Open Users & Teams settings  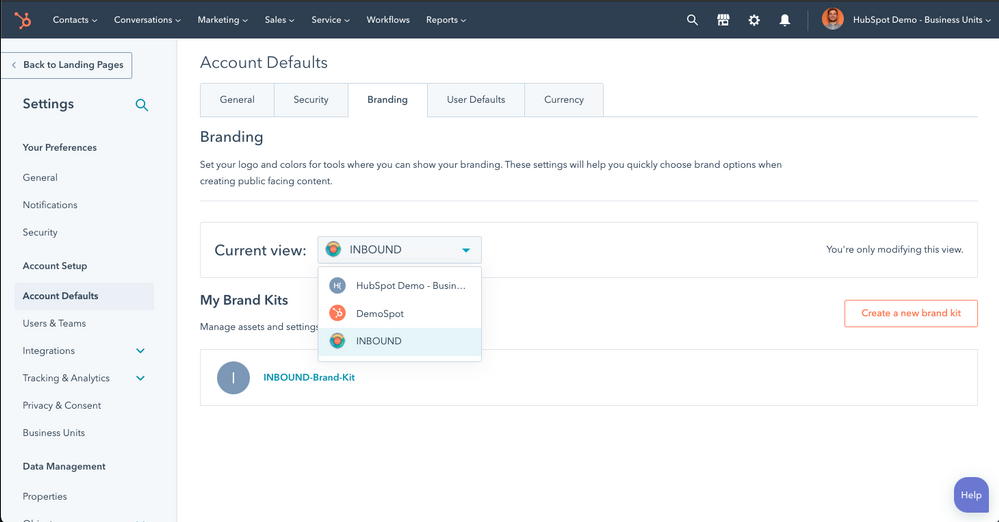click(54, 324)
